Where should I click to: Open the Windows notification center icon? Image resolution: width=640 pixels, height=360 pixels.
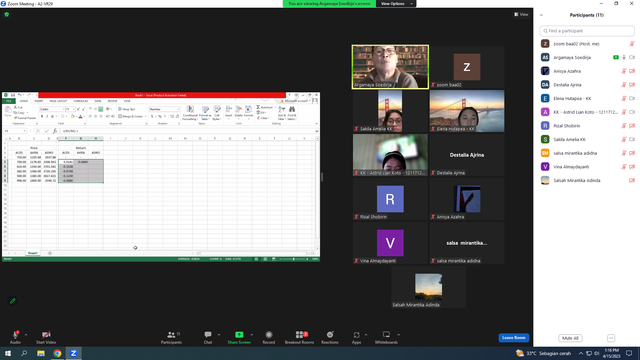[629, 353]
